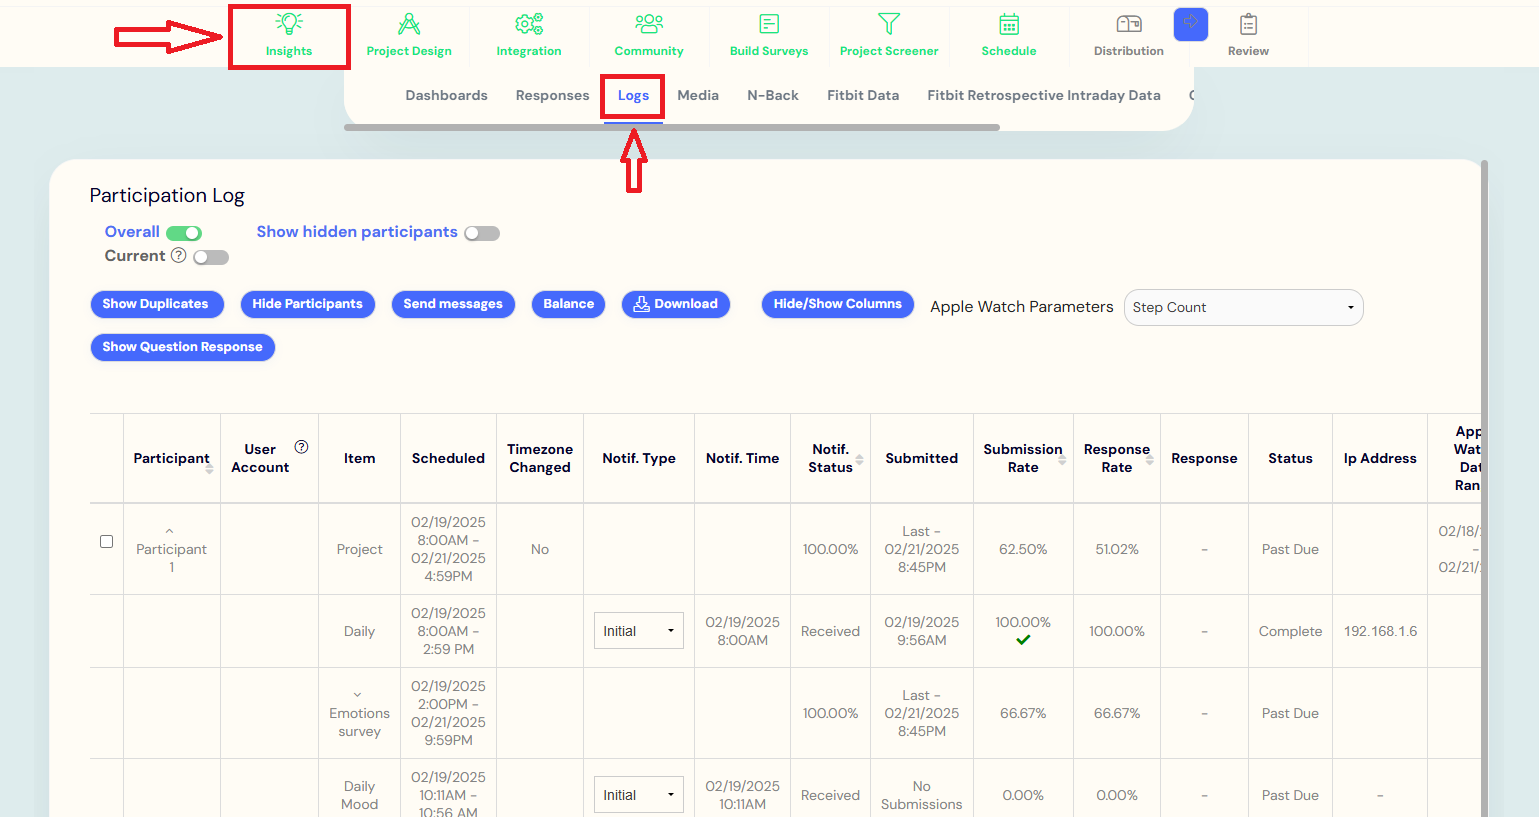Image resolution: width=1539 pixels, height=817 pixels.
Task: Expand Emotions survey row chevron
Action: 358,695
